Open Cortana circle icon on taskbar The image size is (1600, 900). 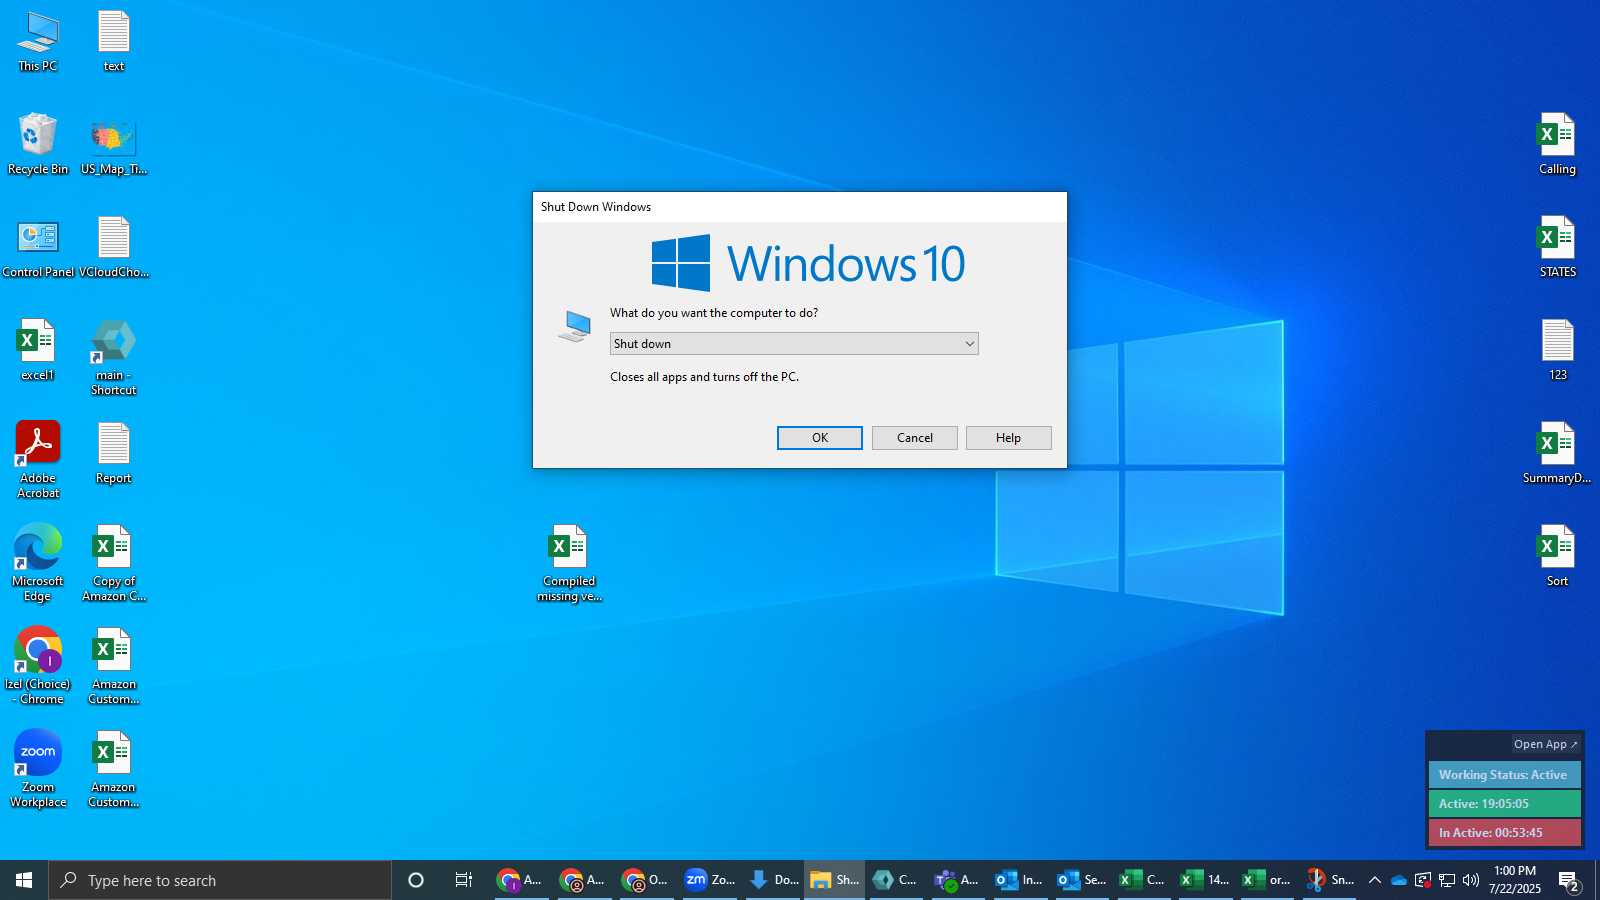(416, 880)
